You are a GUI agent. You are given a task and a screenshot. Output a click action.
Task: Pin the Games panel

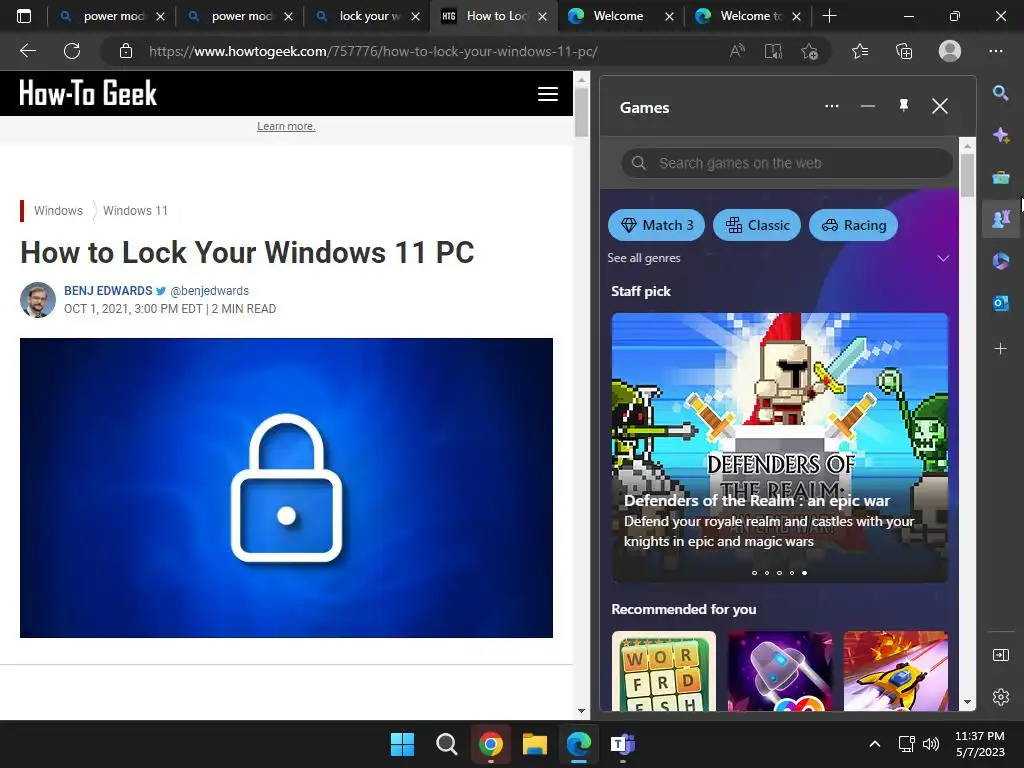pyautogui.click(x=904, y=106)
